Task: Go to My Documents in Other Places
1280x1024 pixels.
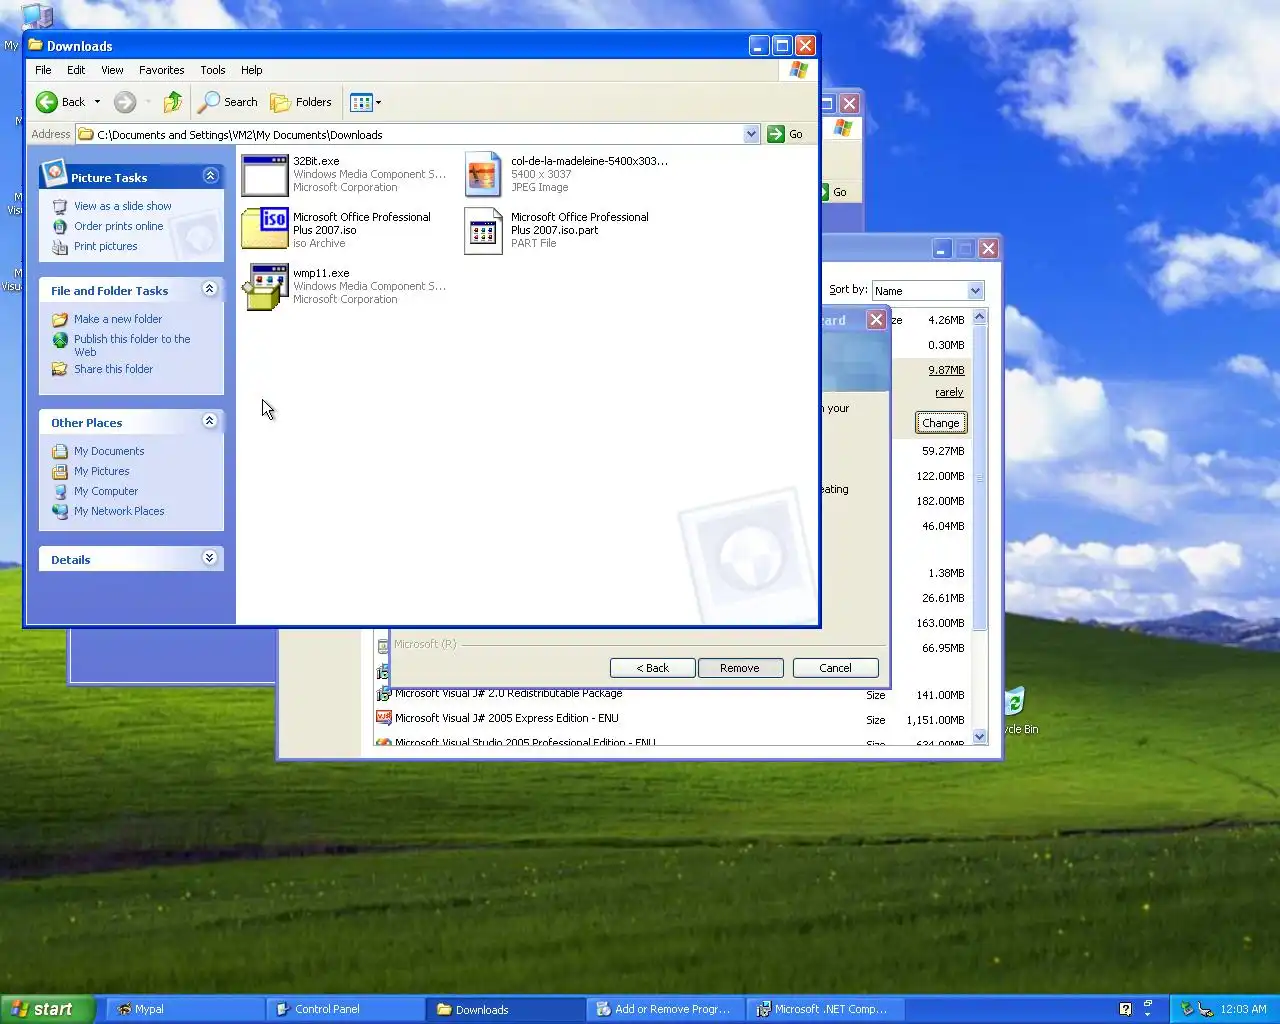Action: tap(108, 451)
